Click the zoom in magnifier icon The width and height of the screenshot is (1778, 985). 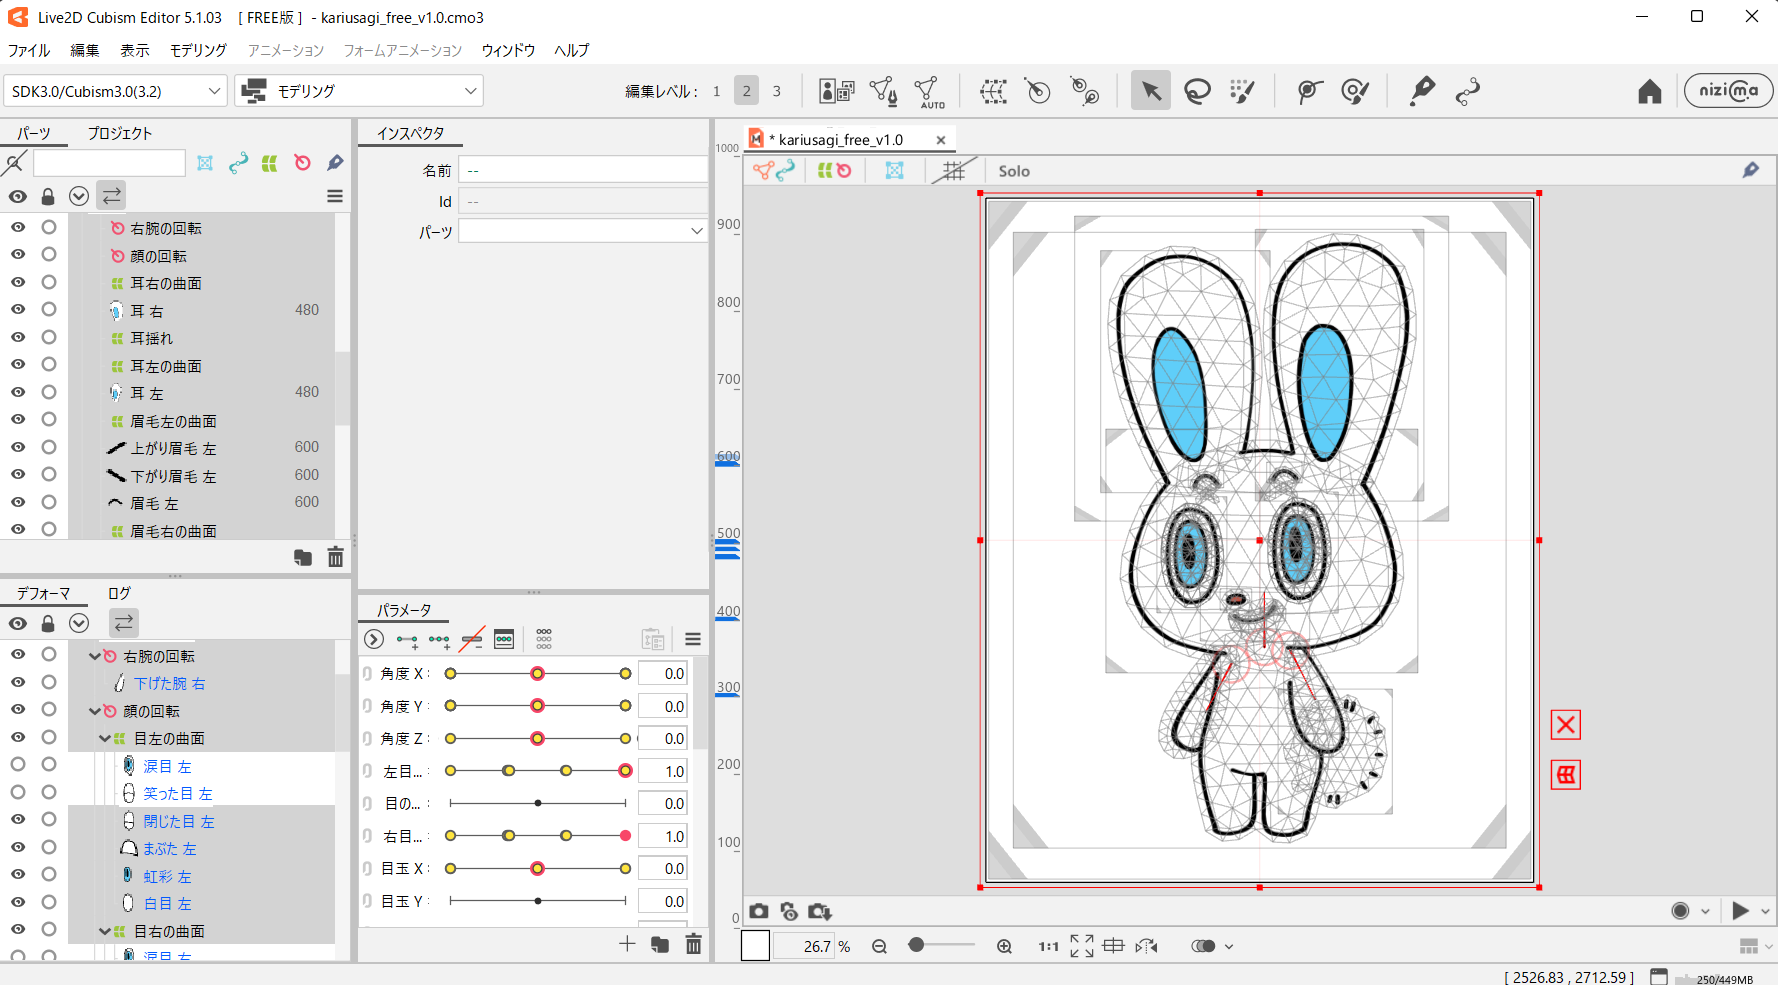(1004, 946)
